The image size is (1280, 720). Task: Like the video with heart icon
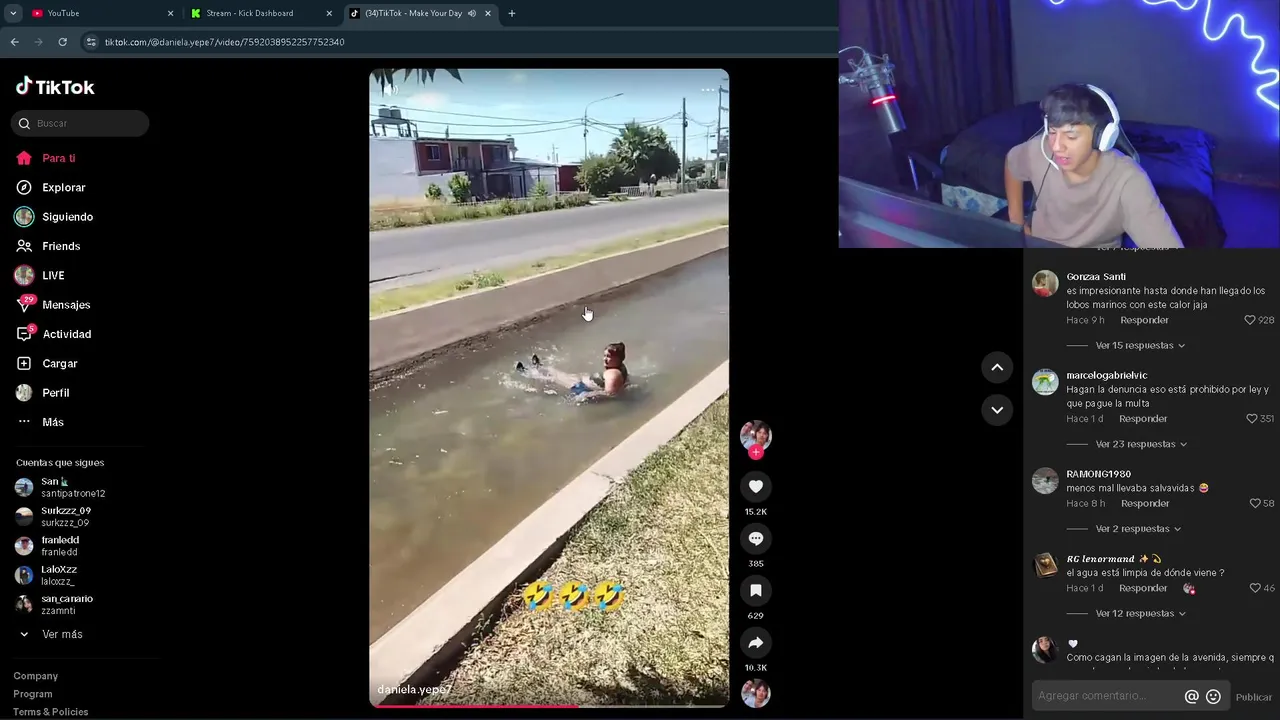(x=756, y=486)
